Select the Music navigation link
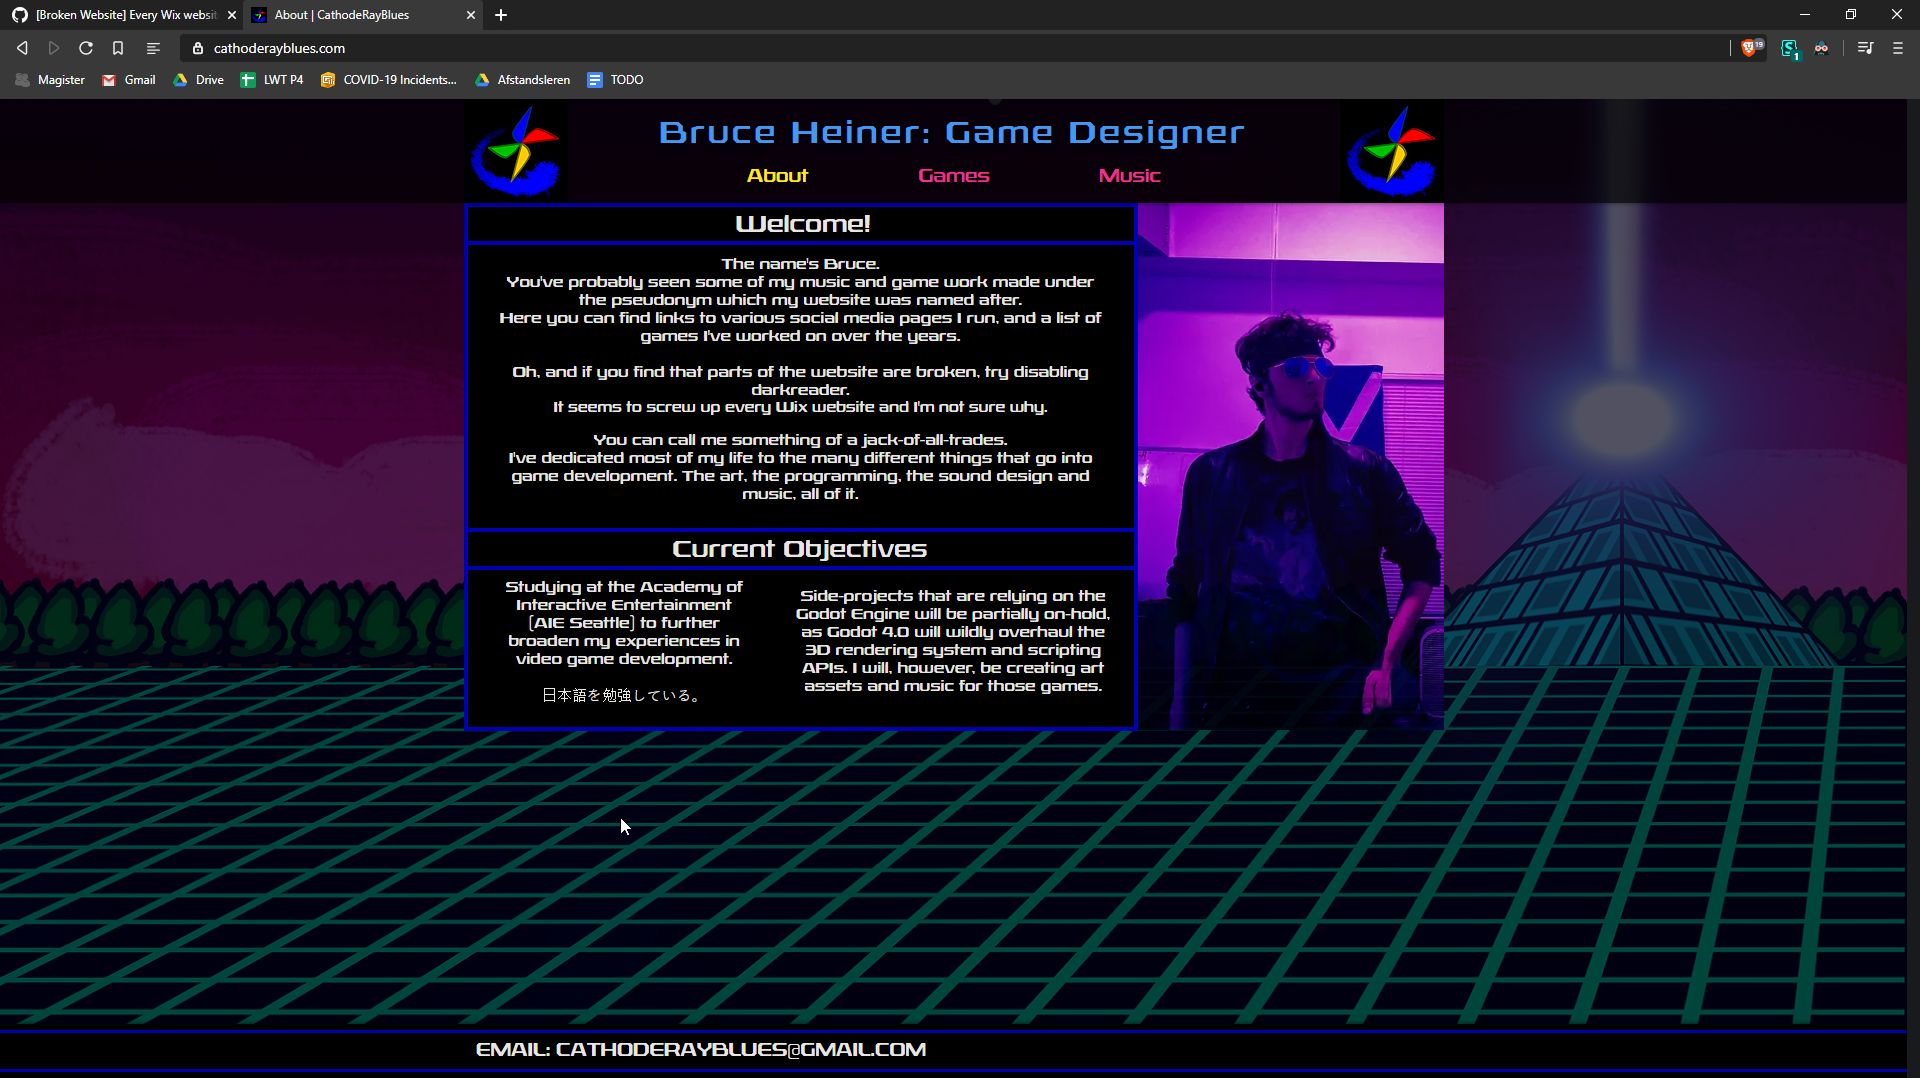1920x1078 pixels. click(1129, 175)
